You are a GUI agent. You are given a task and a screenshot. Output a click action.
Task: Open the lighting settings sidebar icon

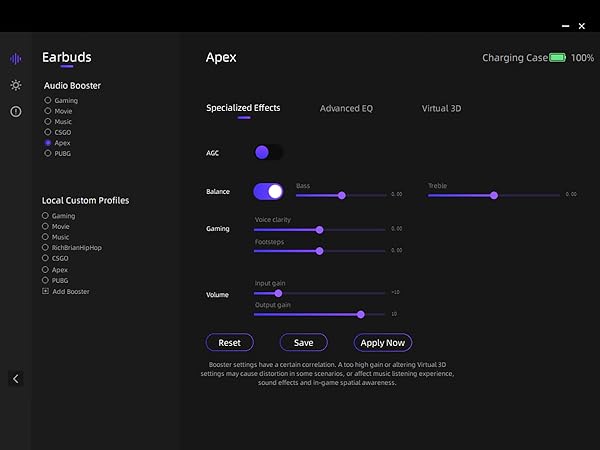click(15, 85)
